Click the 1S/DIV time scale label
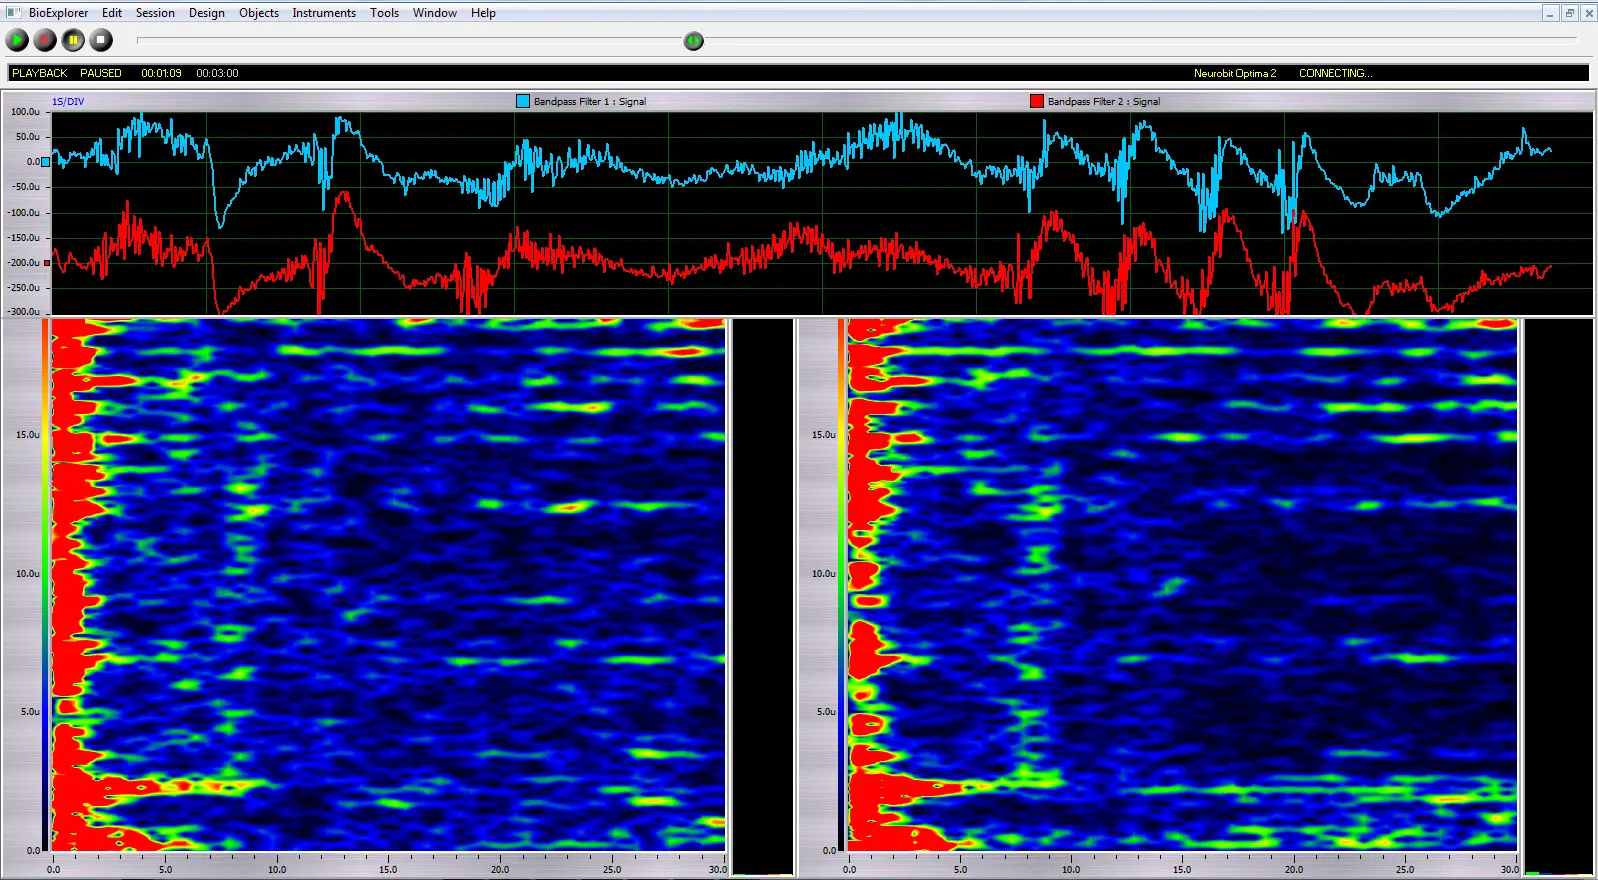This screenshot has height=880, width=1598. point(68,102)
